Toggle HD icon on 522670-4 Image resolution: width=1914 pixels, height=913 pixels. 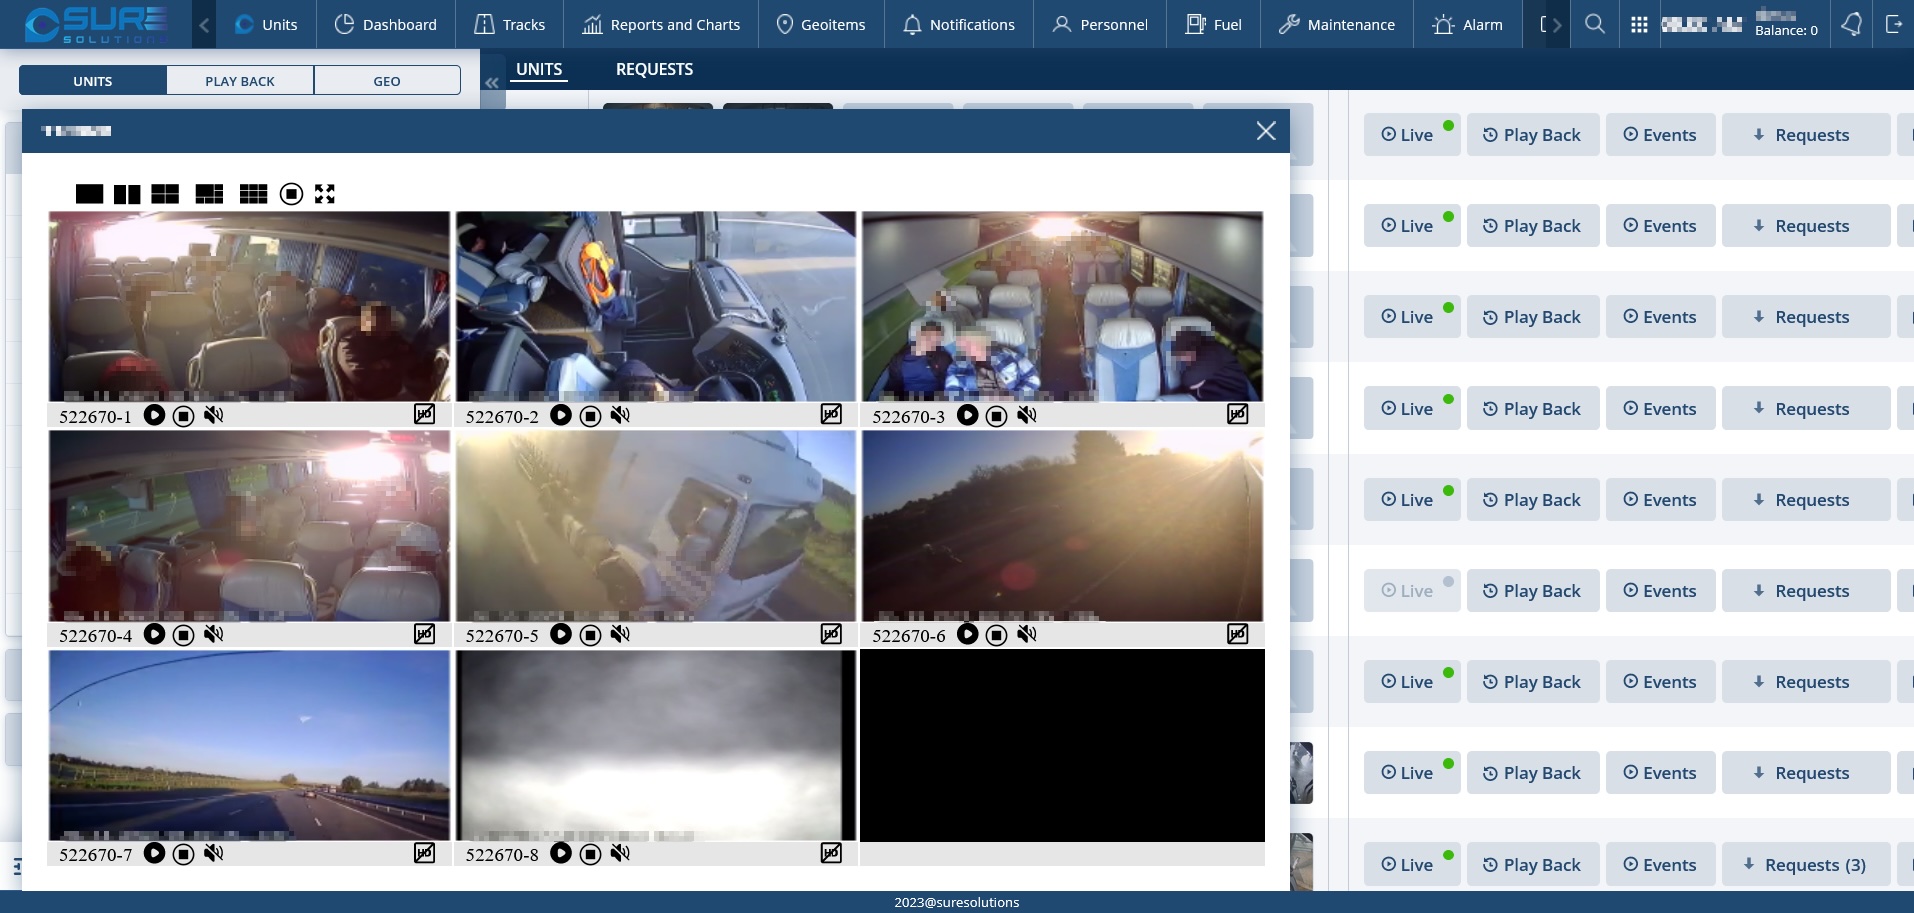coord(425,633)
